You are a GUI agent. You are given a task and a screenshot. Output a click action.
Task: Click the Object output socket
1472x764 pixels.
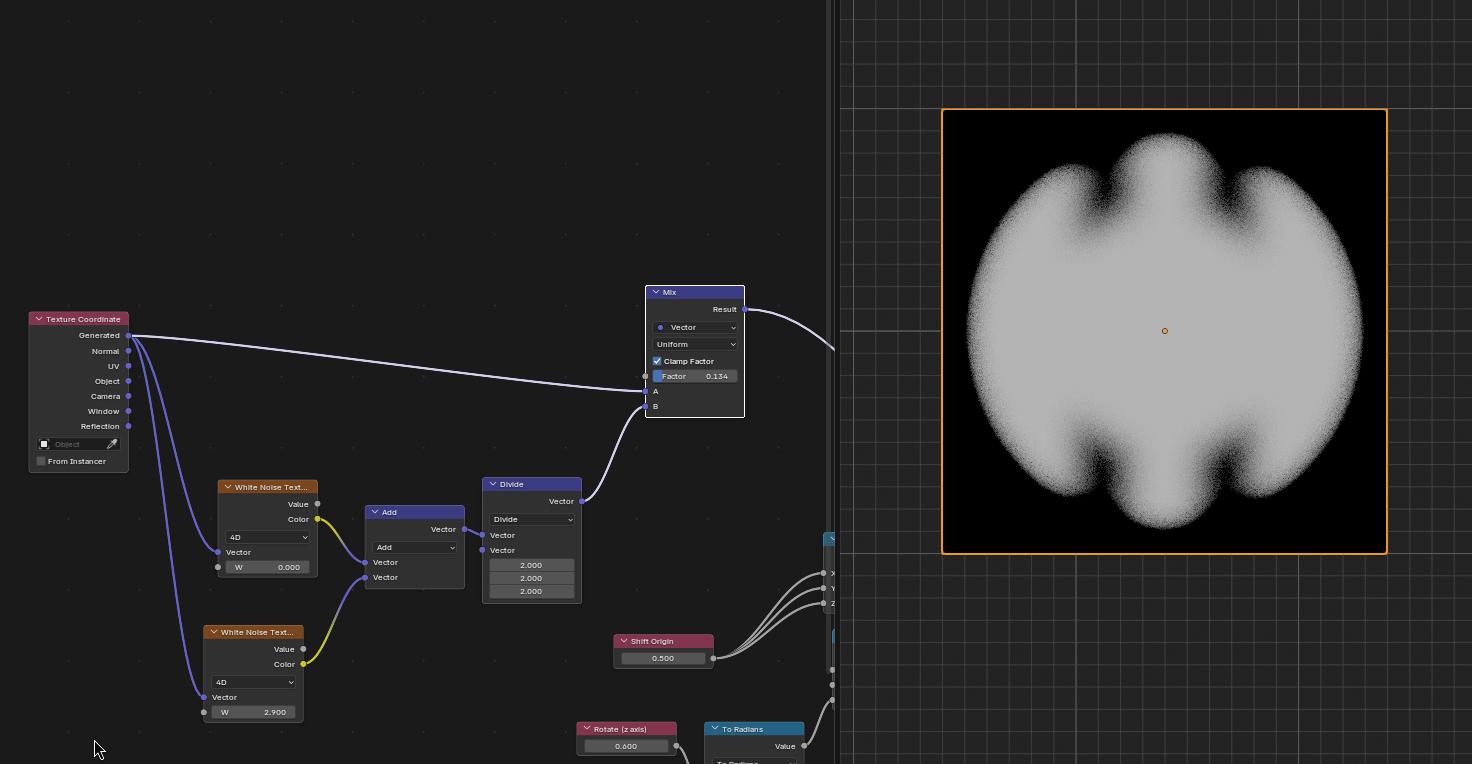(129, 381)
